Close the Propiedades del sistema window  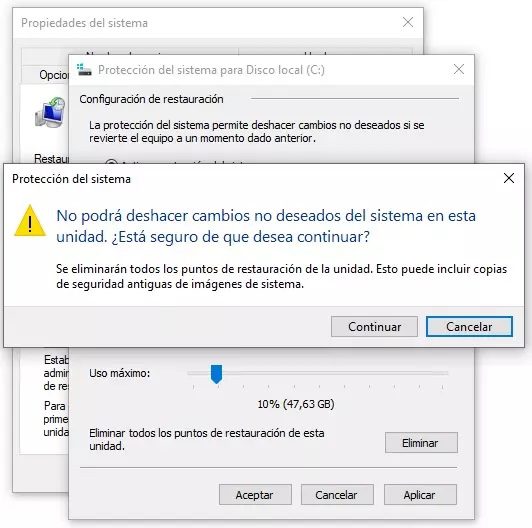coord(408,22)
